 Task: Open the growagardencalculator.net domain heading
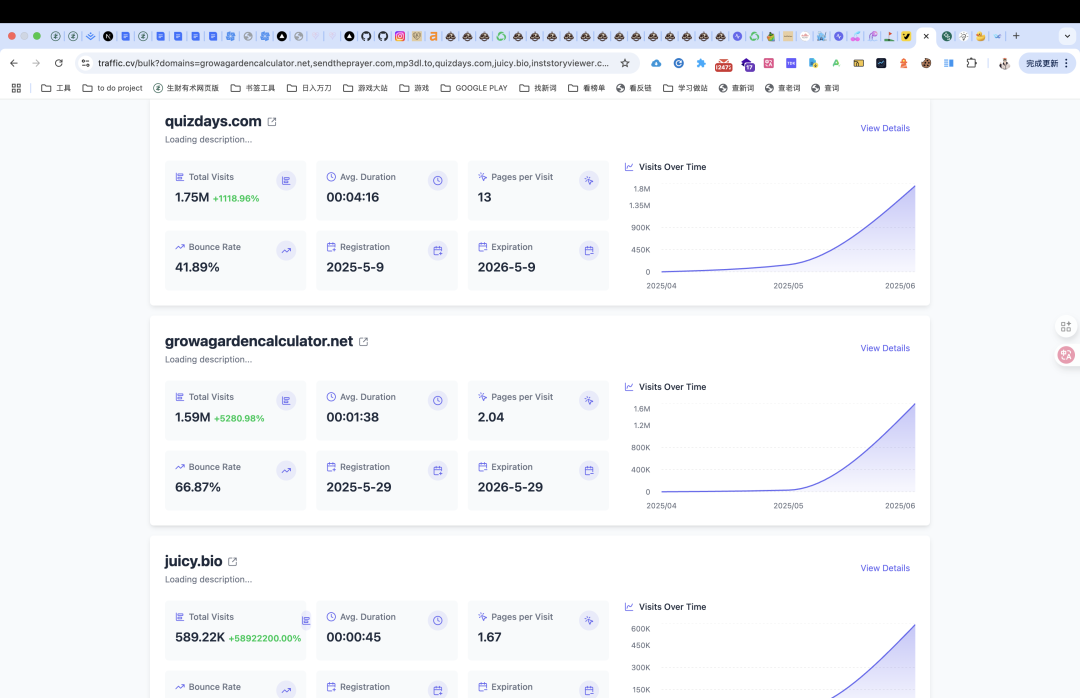(x=258, y=341)
